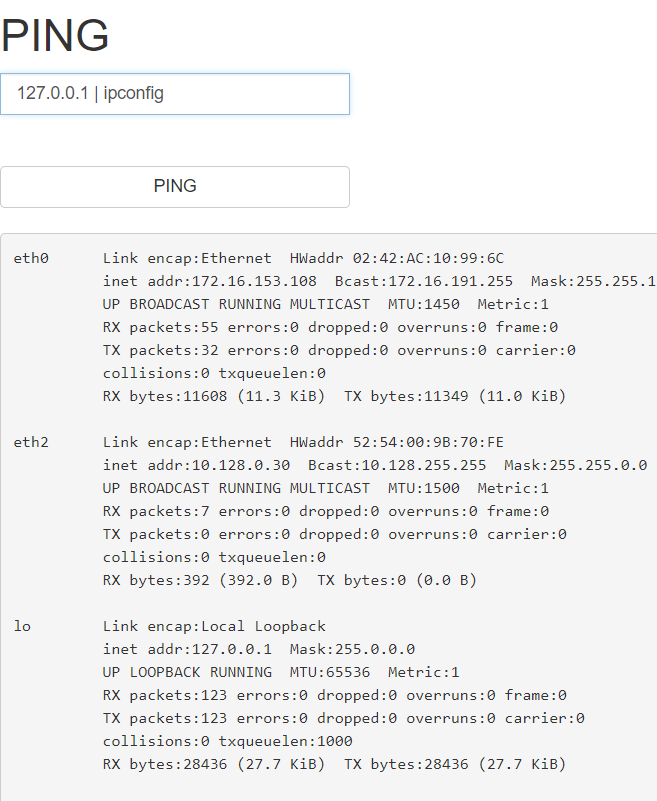Click the MTU:1450 value for eth0

(x=424, y=304)
